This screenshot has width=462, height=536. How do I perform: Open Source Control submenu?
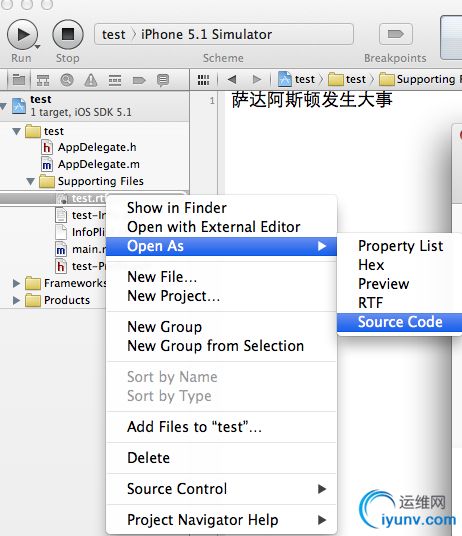point(221,489)
